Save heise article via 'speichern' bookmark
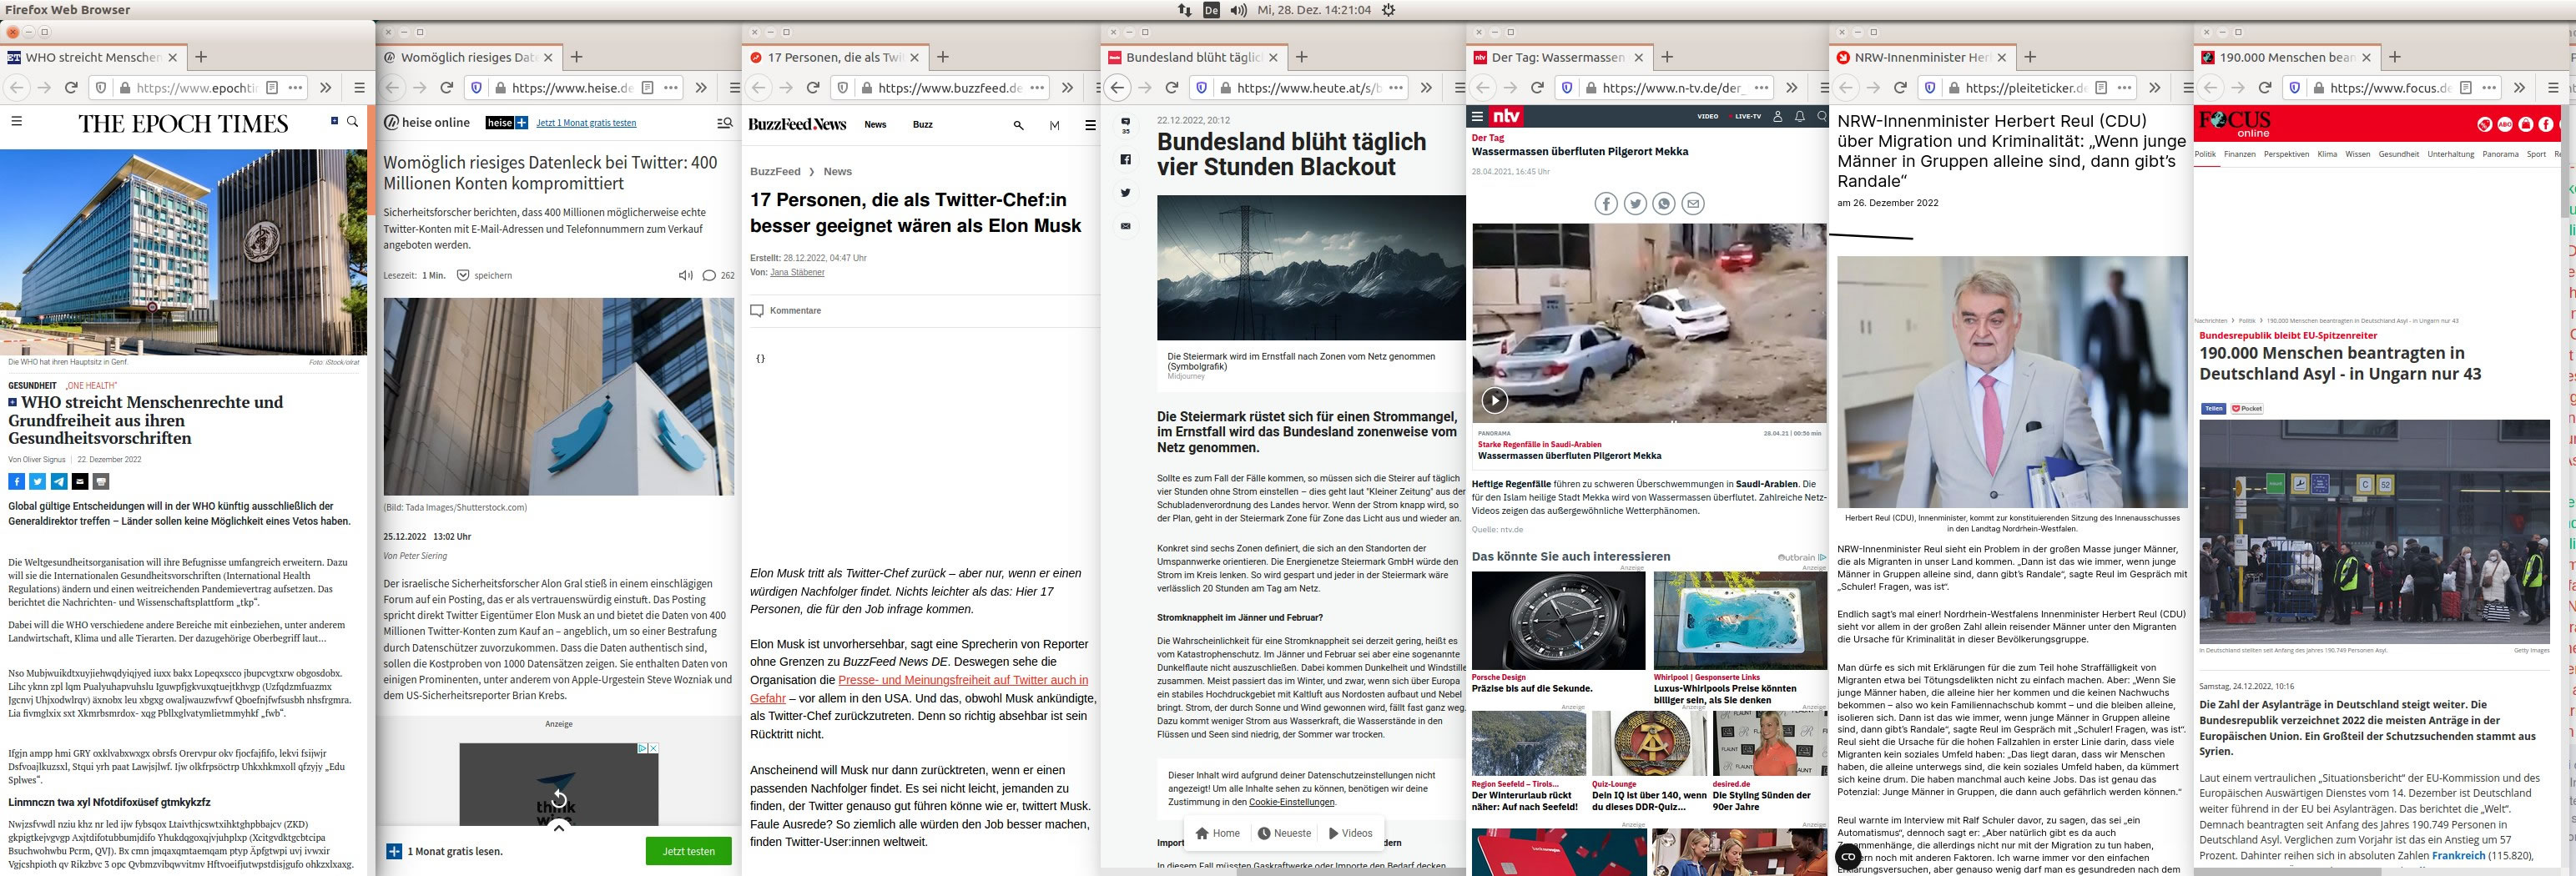This screenshot has height=876, width=2576. click(484, 275)
